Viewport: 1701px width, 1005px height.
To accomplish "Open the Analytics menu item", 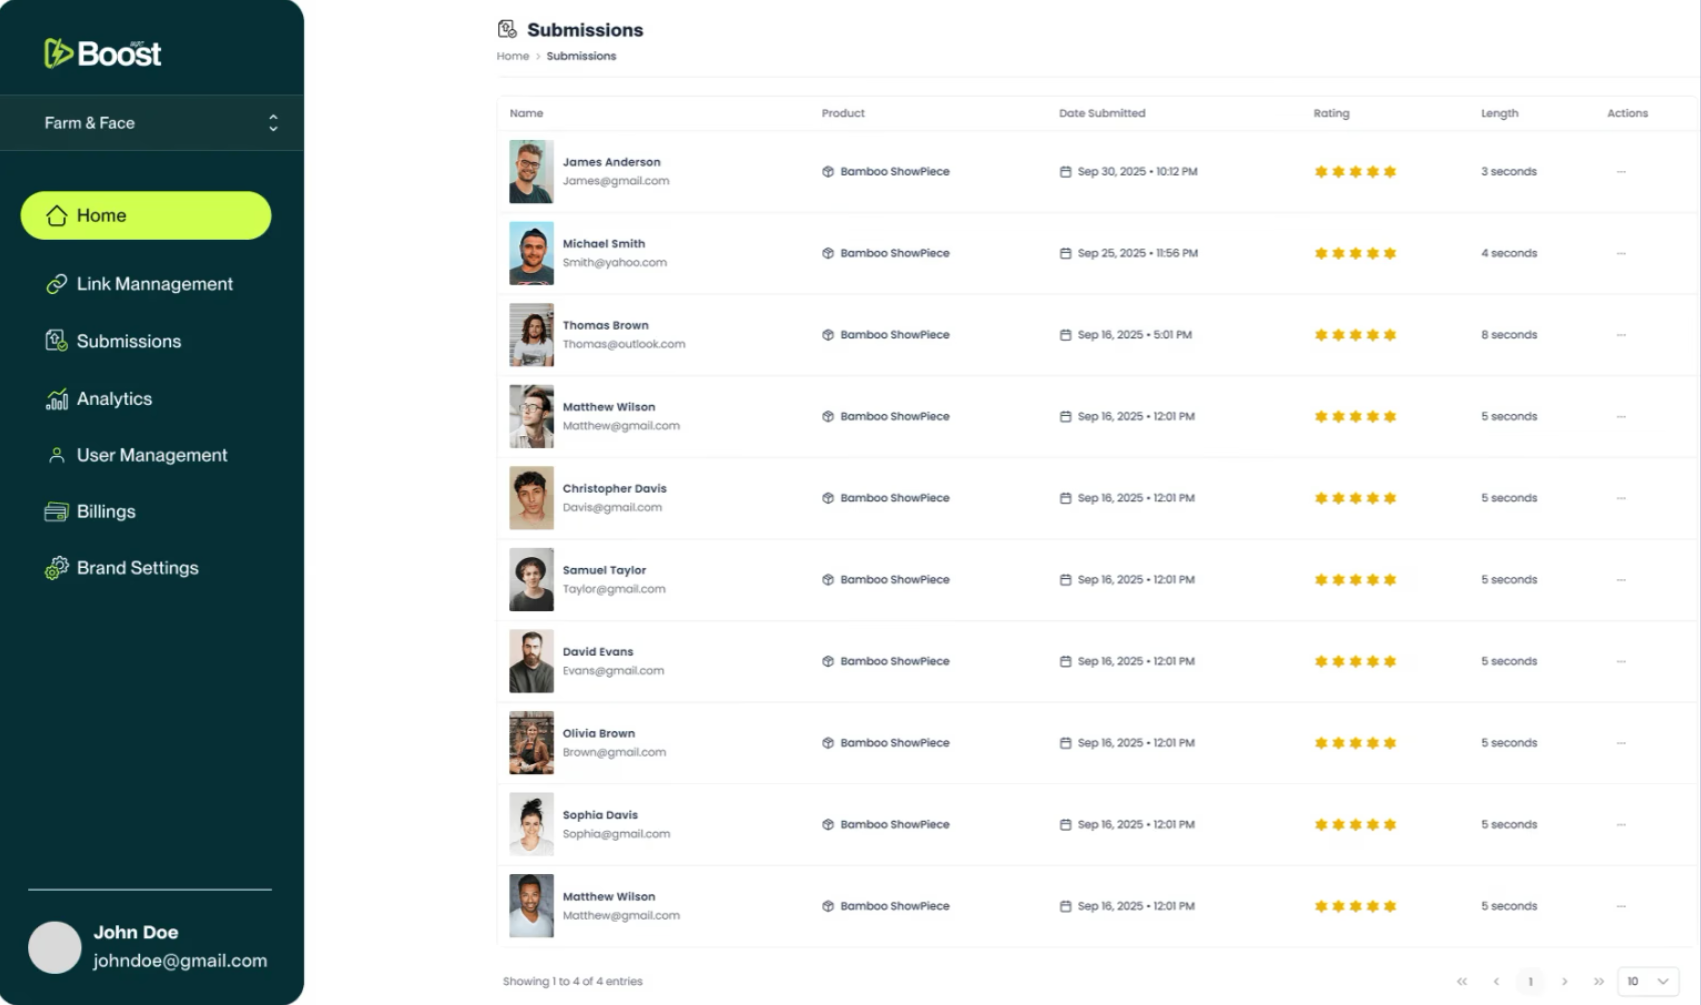I will point(114,399).
